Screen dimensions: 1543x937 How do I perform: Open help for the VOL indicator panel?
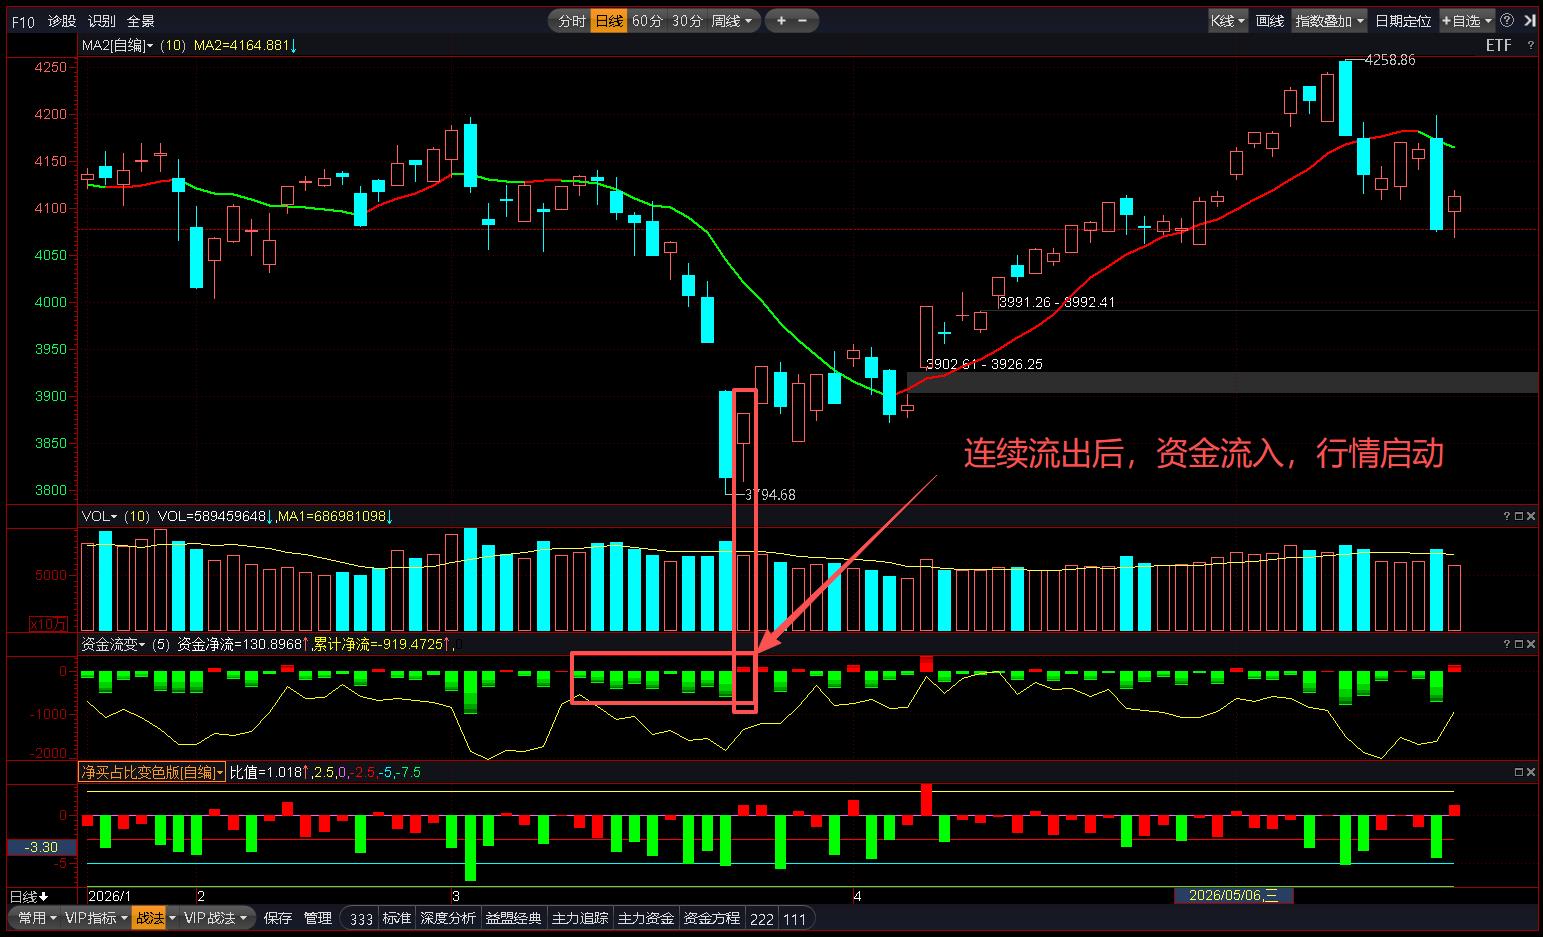1506,516
